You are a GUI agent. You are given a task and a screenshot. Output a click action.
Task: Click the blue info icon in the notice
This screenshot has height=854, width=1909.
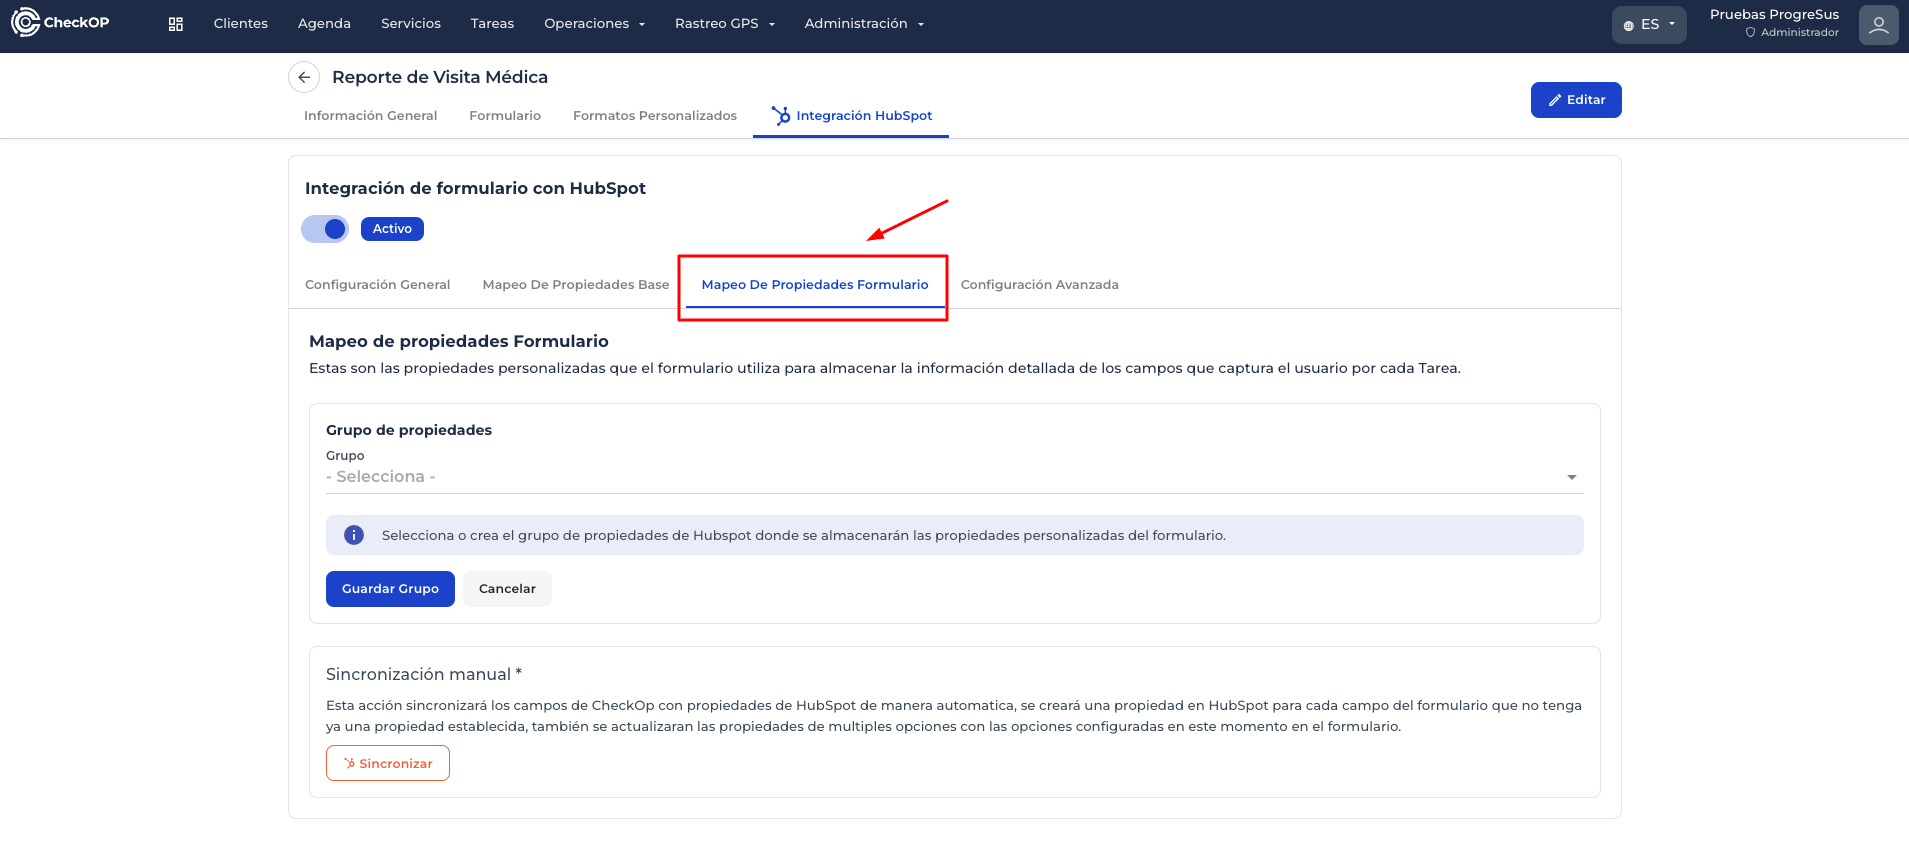[354, 535]
